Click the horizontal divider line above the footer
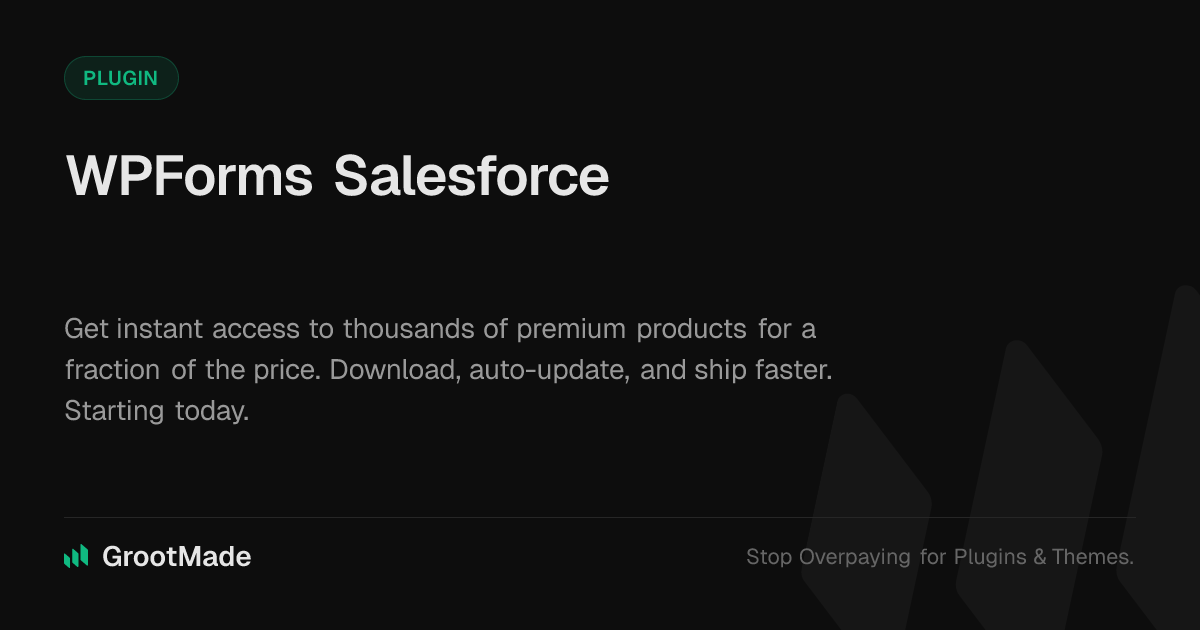 pos(600,518)
